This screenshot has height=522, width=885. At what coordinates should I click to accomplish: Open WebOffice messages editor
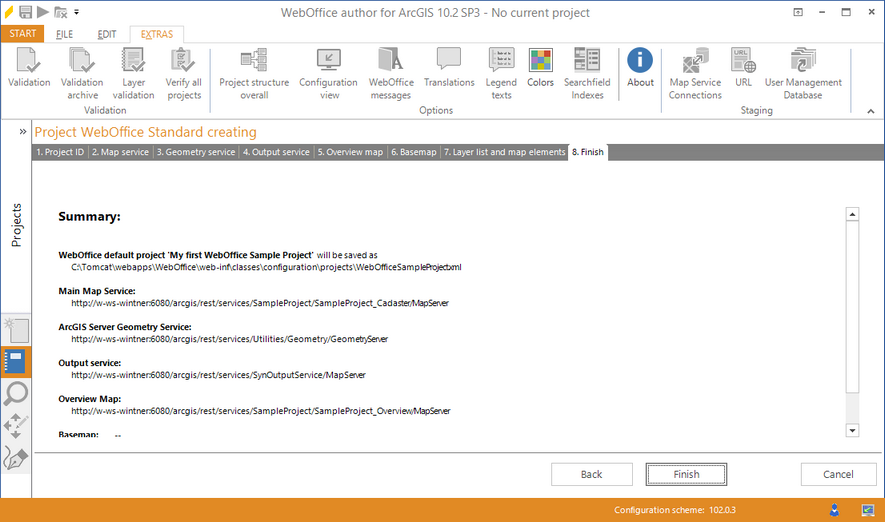point(390,70)
